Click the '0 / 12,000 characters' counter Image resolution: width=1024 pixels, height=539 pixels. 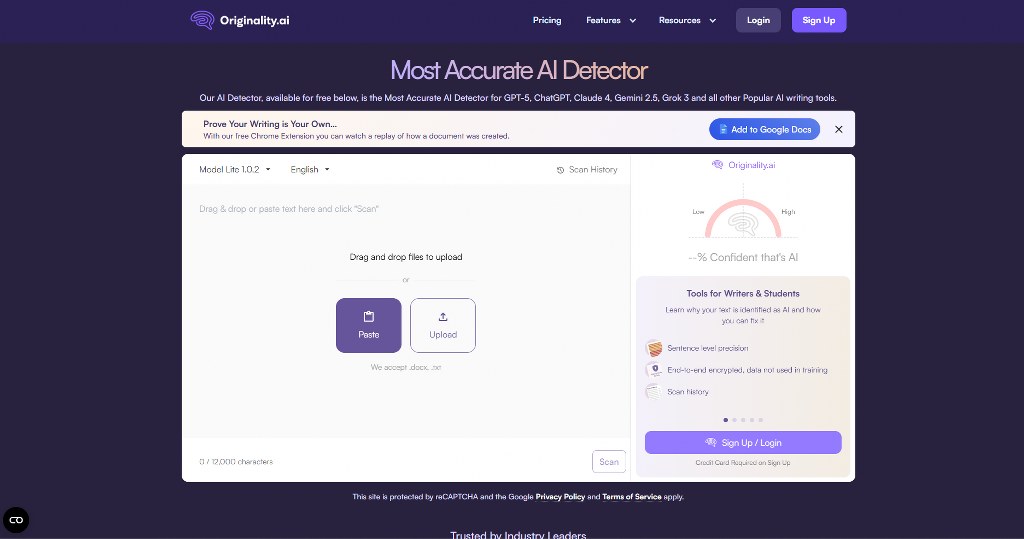pyautogui.click(x=236, y=461)
